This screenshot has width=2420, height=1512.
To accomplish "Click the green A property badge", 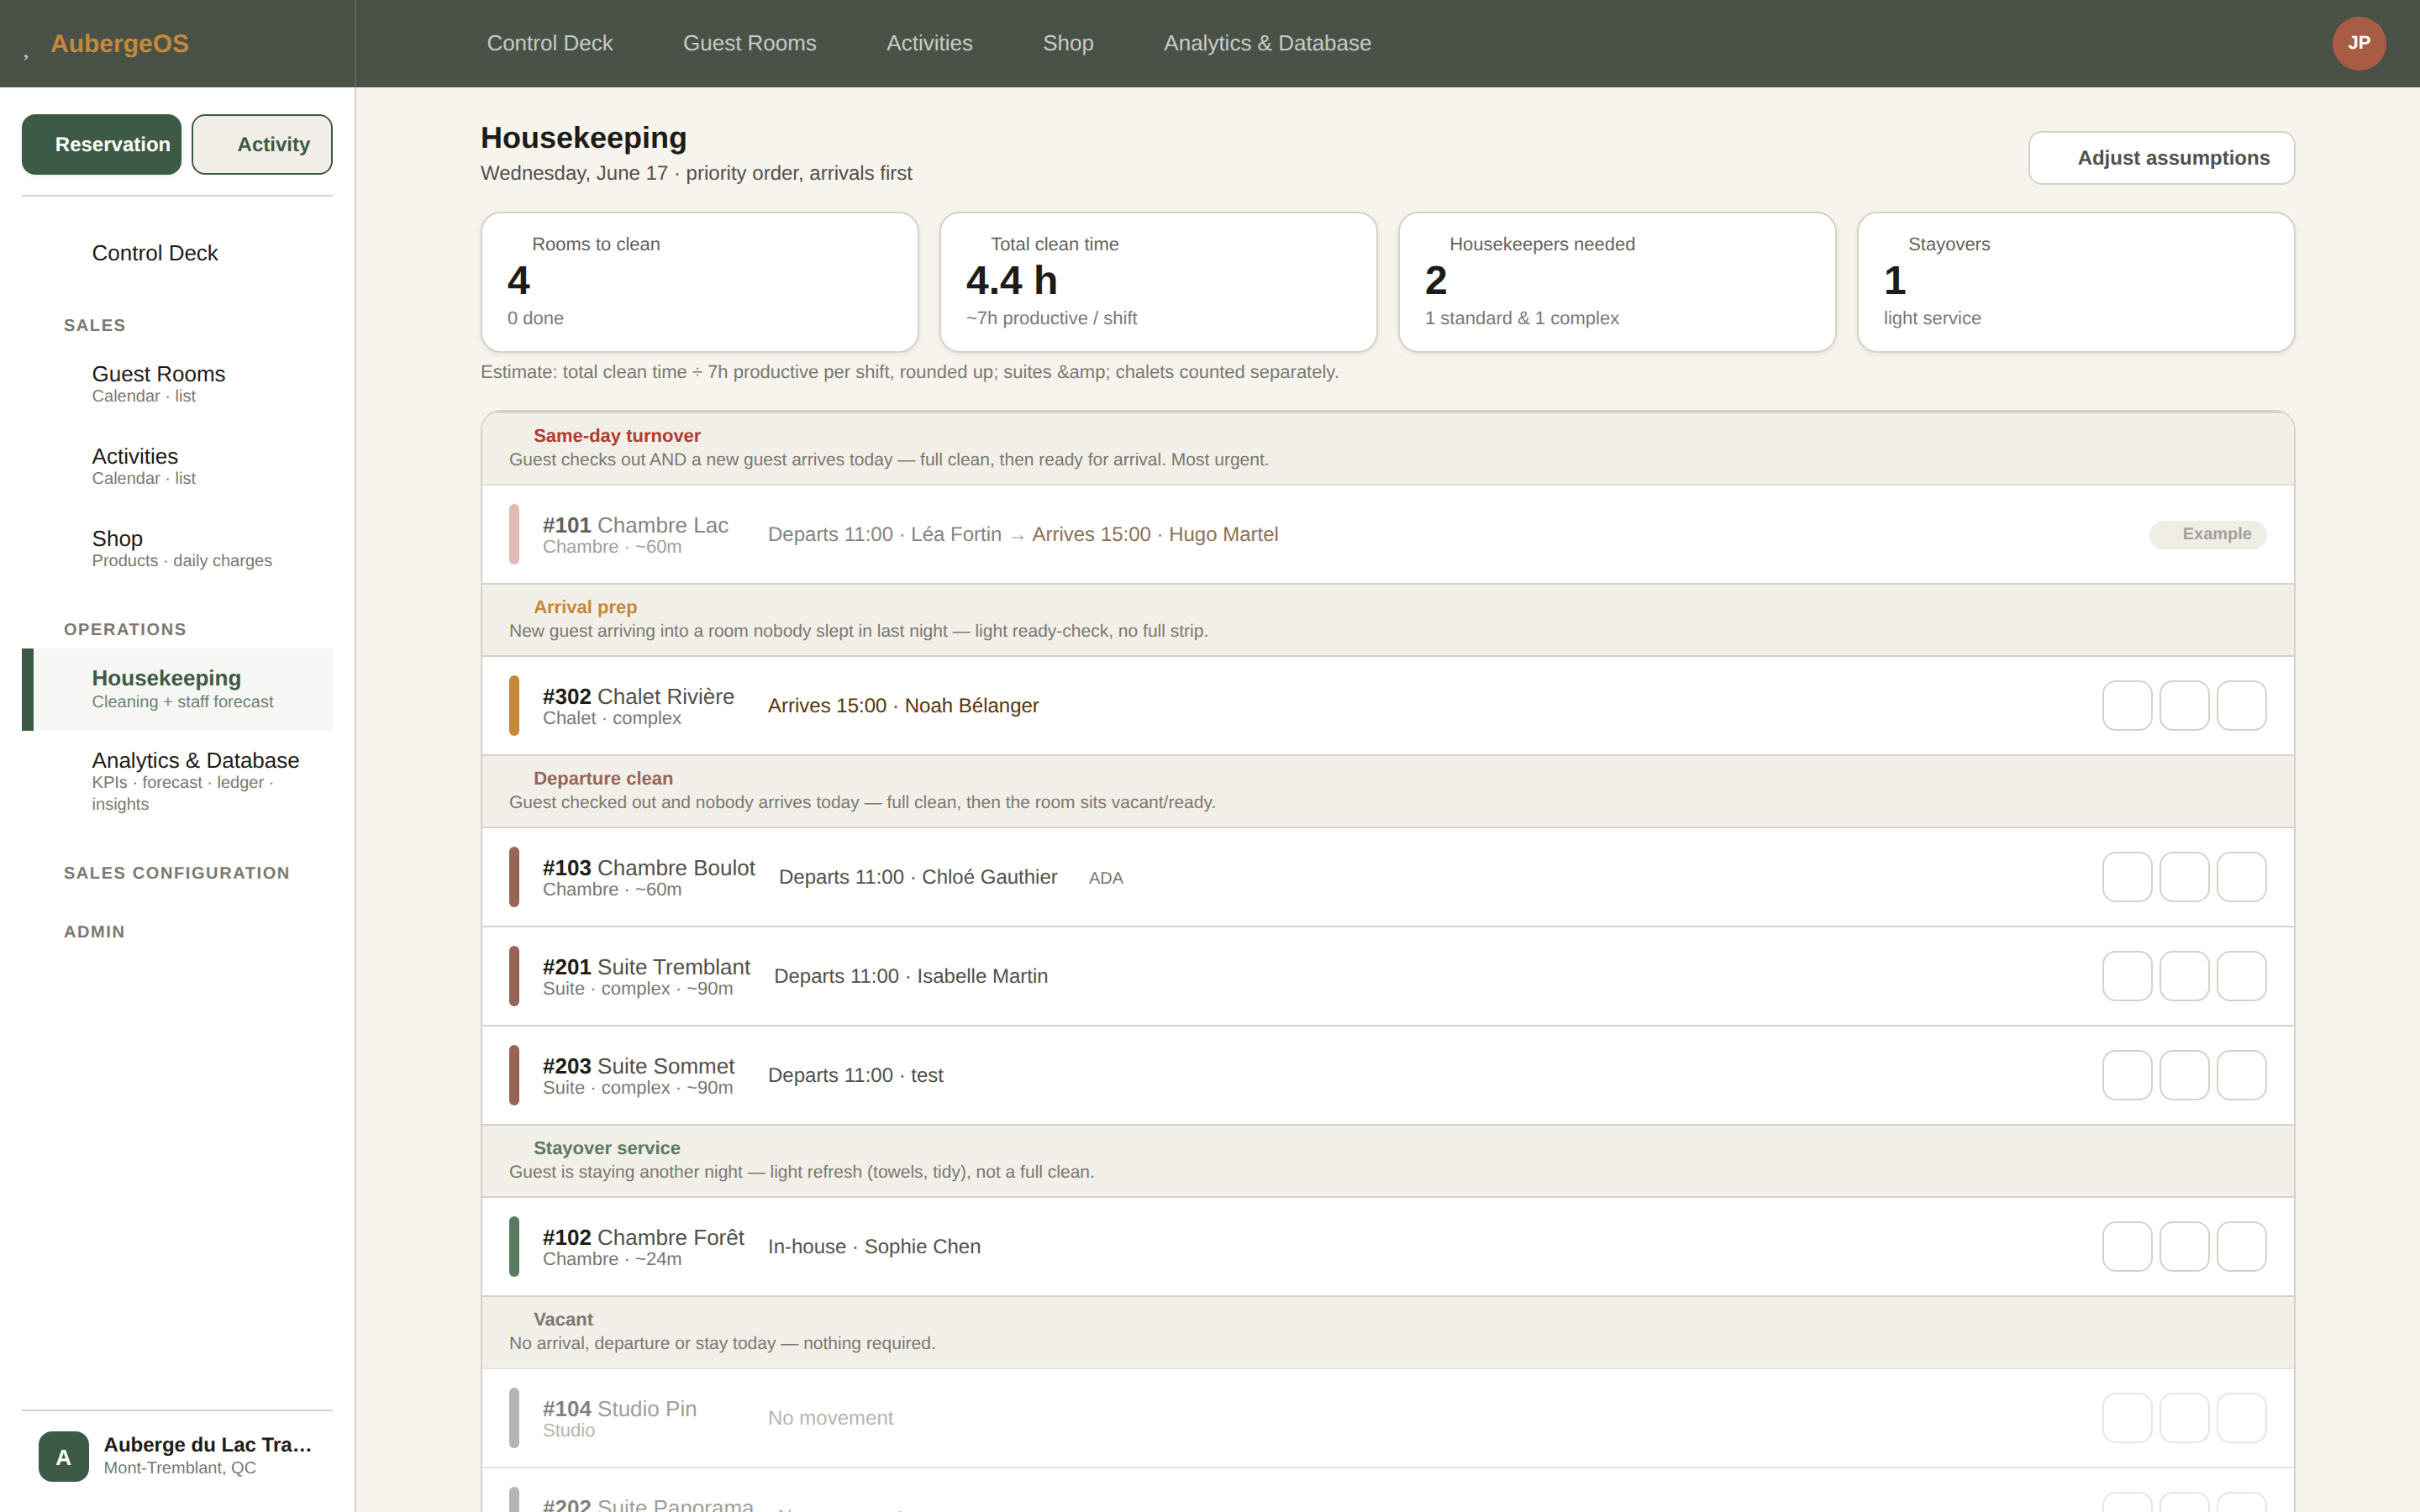I will [63, 1456].
